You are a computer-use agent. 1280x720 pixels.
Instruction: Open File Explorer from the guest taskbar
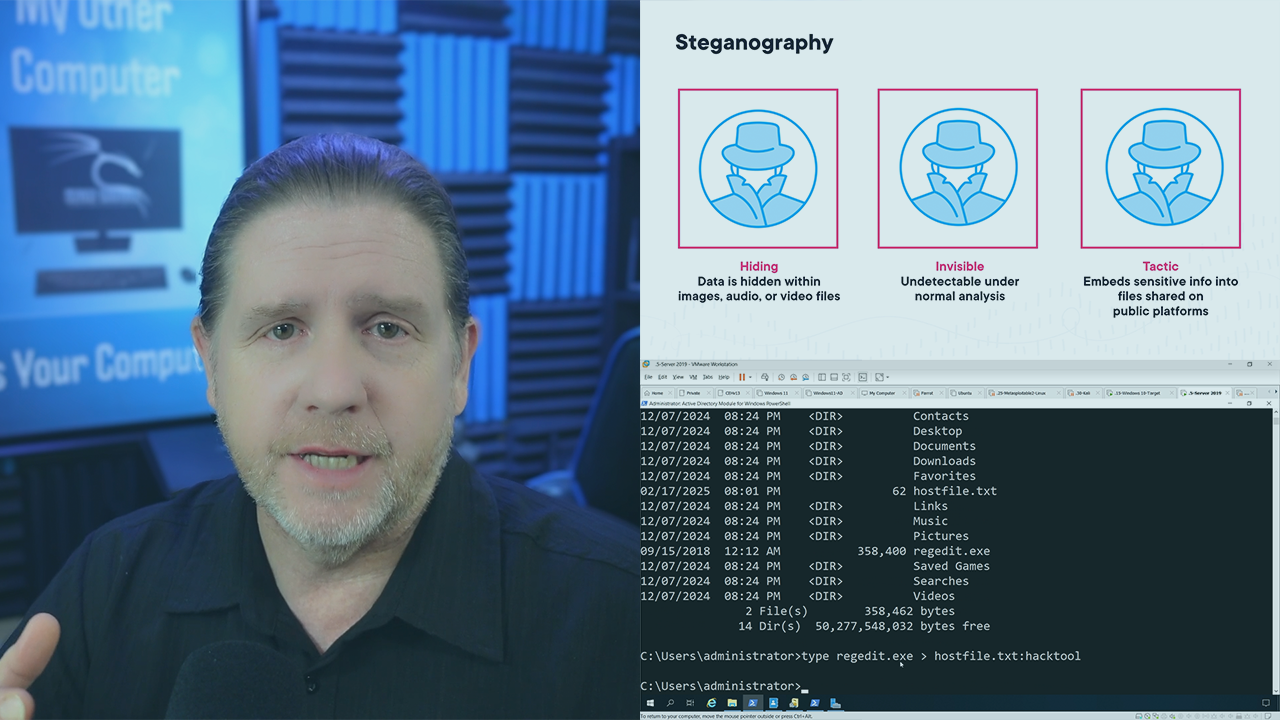732,703
